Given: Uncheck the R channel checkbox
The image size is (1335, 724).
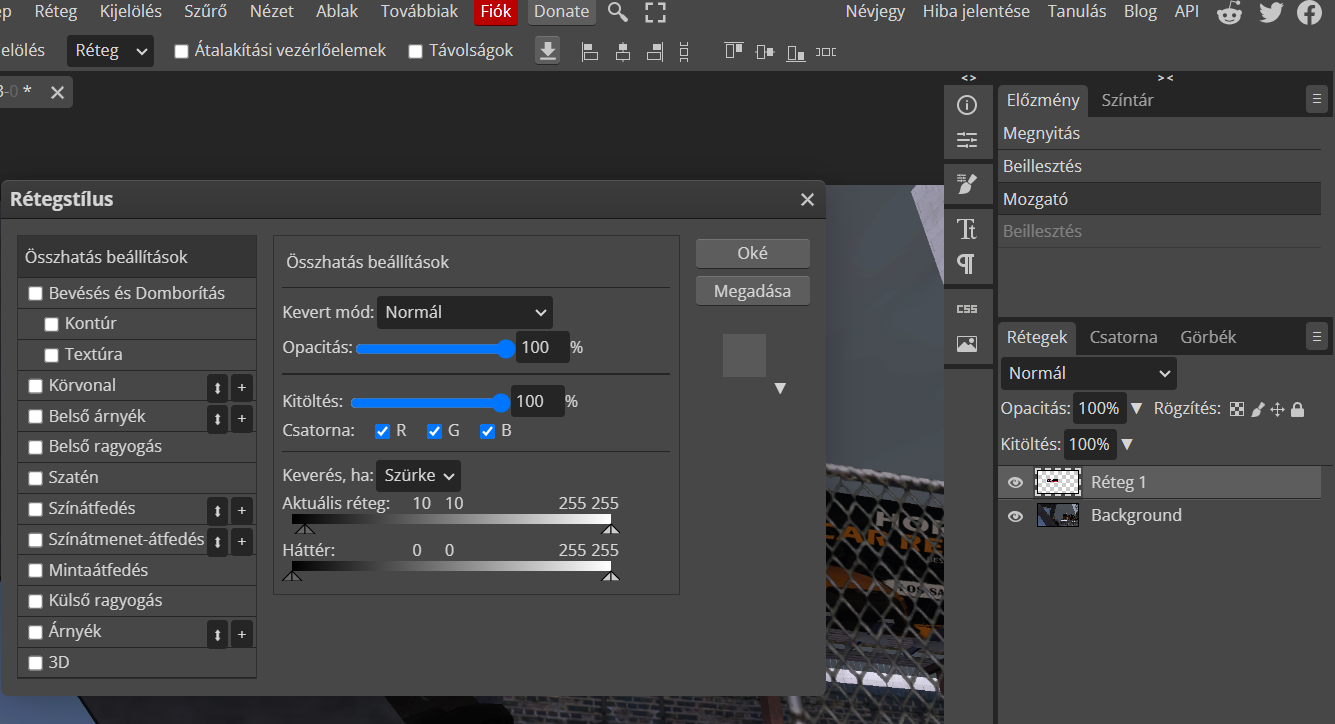Looking at the screenshot, I should tap(382, 431).
